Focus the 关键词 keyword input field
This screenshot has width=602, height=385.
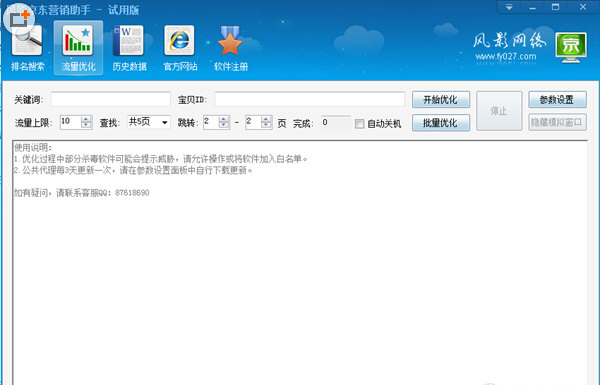[x=111, y=99]
